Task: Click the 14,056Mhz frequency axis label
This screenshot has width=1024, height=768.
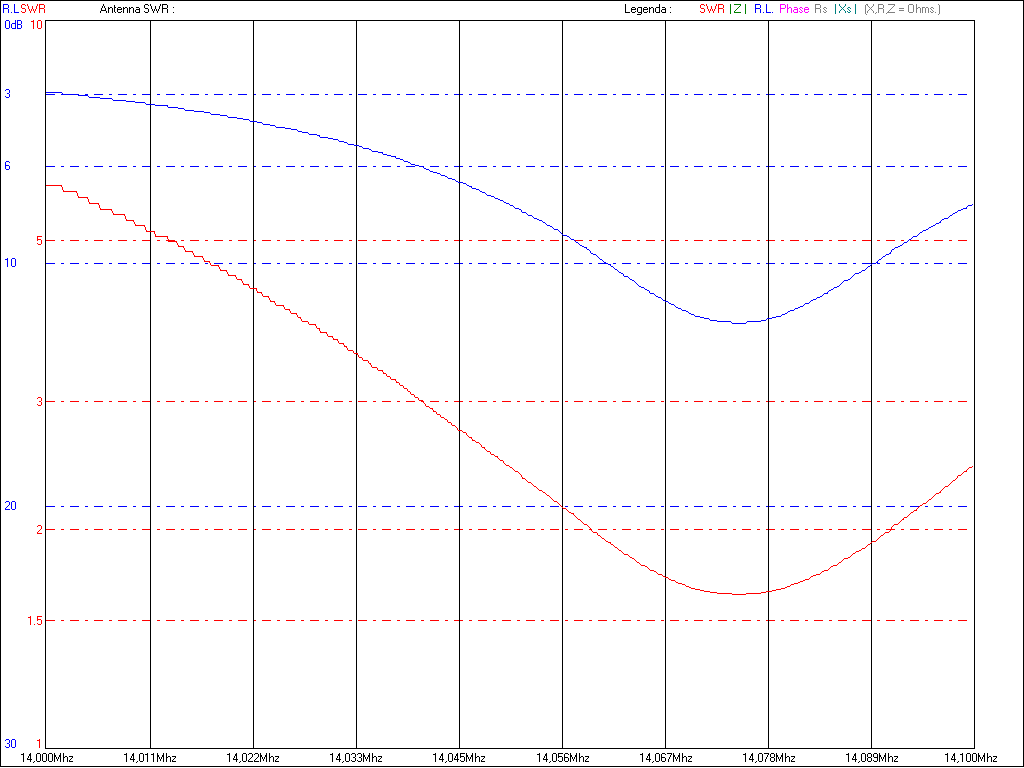Action: (562, 758)
